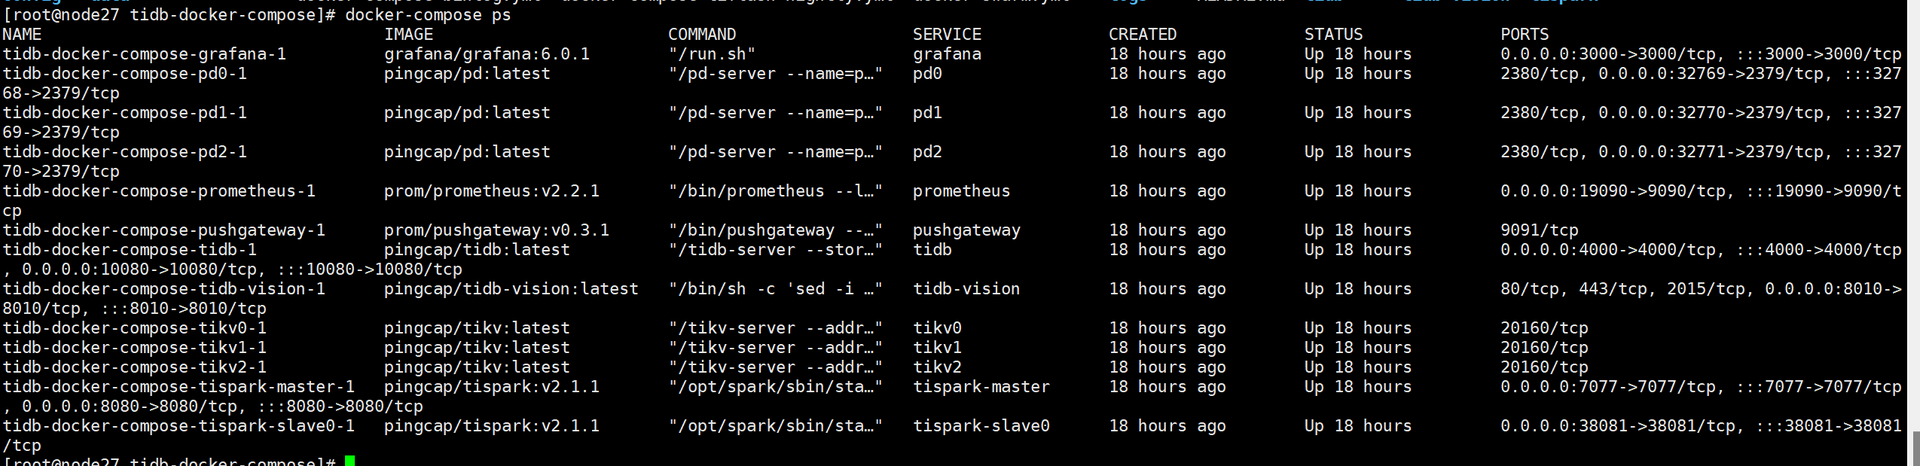Viewport: 1920px width, 466px height.
Task: Click the "/bin/sh -c 'sed -i …" command
Action: coord(776,289)
